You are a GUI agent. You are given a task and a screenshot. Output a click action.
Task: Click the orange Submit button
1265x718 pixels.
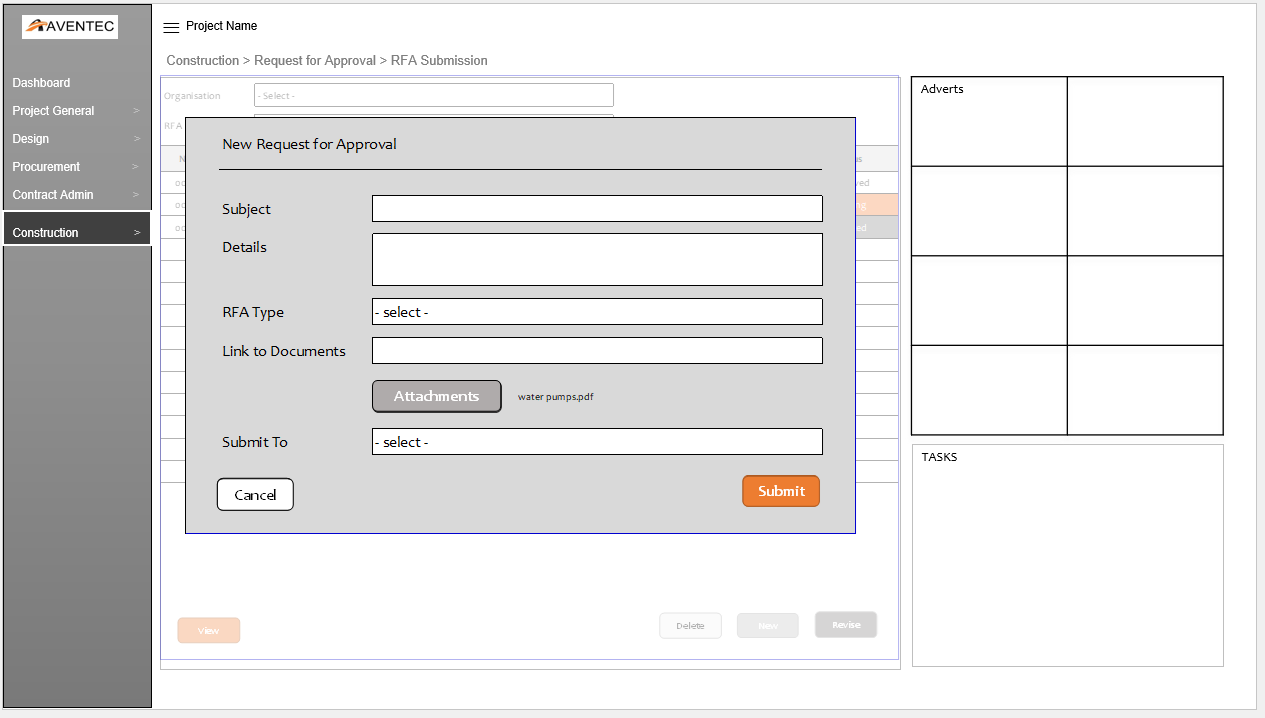781,491
